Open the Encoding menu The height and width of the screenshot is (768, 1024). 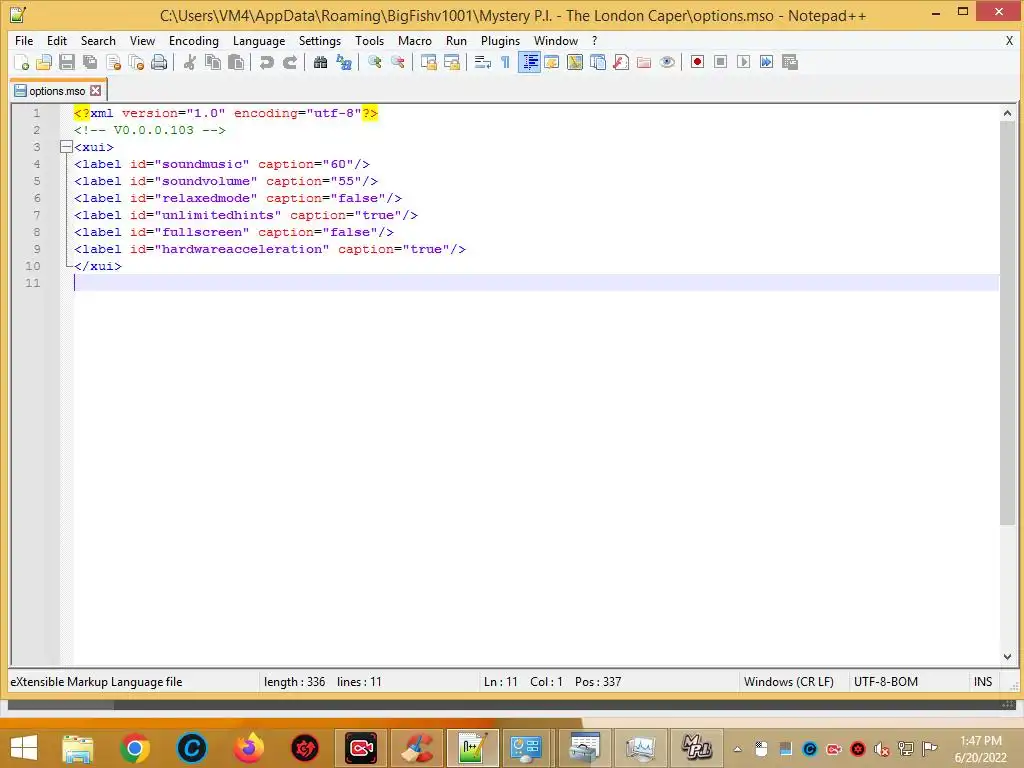click(x=194, y=40)
